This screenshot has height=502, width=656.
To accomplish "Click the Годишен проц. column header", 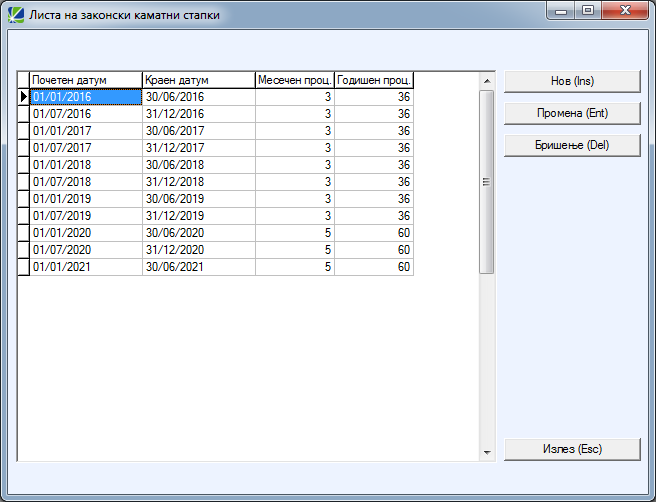I will click(x=374, y=80).
